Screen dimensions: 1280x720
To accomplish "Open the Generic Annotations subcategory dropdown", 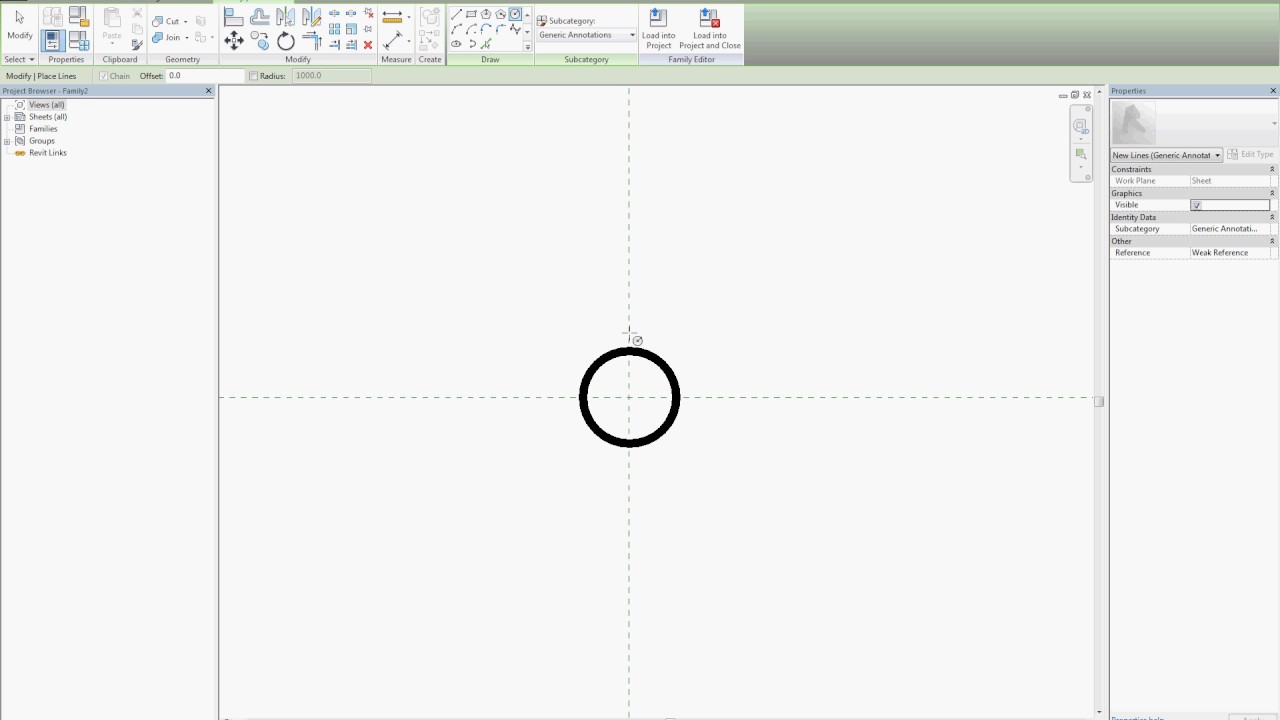I will pos(631,34).
